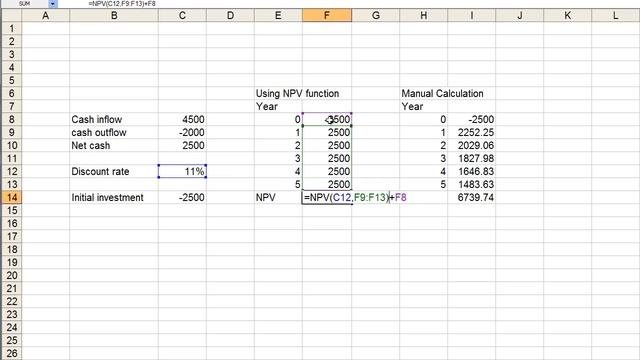Select row 25 header
This screenshot has height=360, width=640.
[x=11, y=340]
